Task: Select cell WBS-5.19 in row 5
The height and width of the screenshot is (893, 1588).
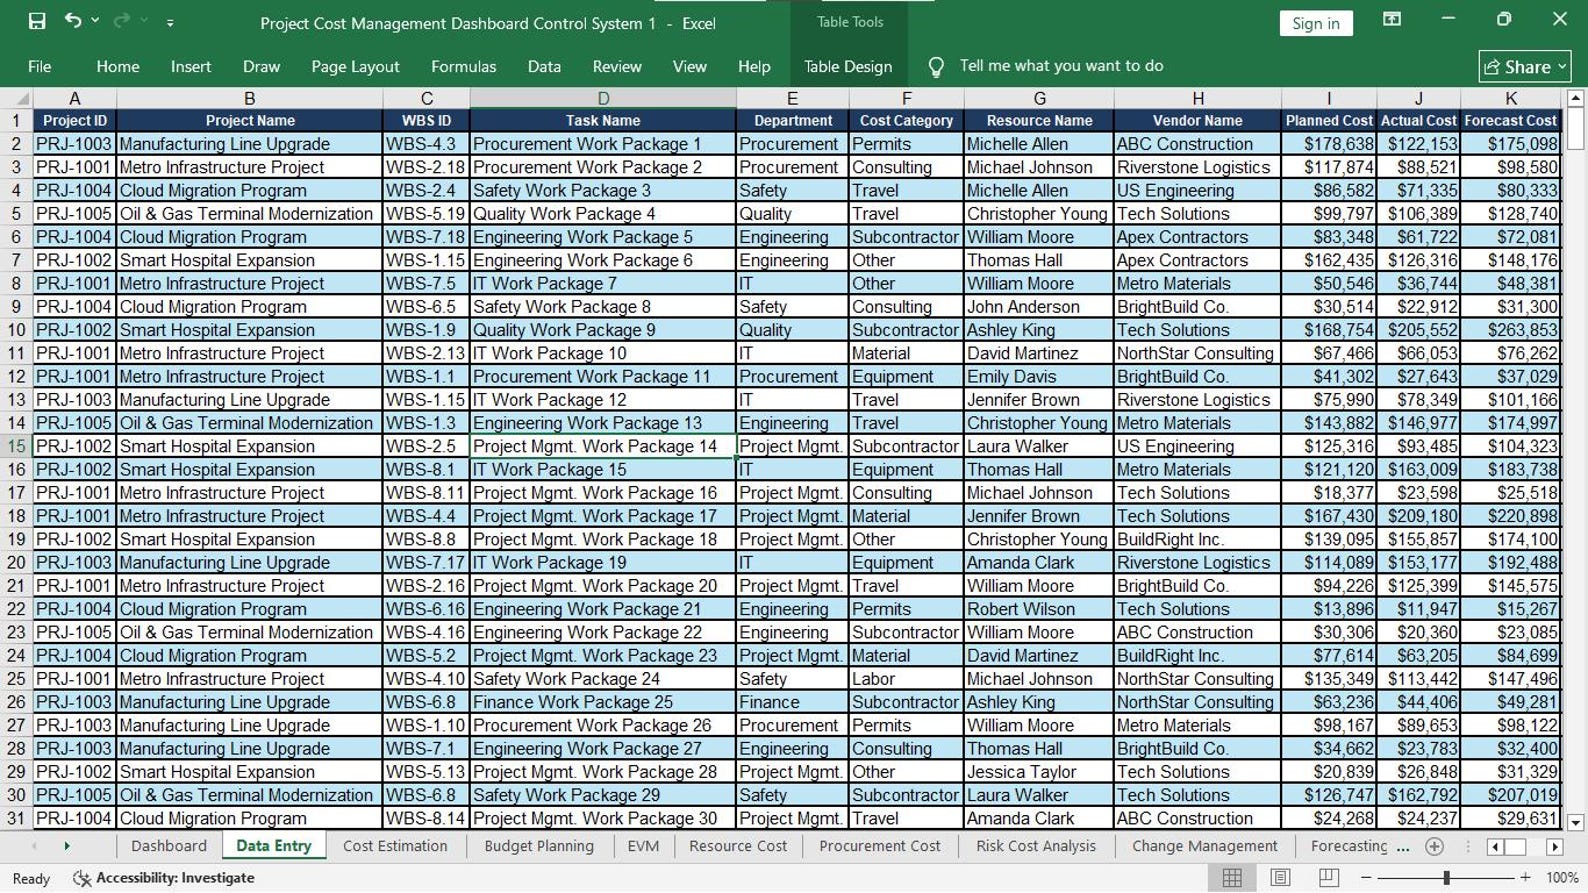Action: tap(426, 213)
